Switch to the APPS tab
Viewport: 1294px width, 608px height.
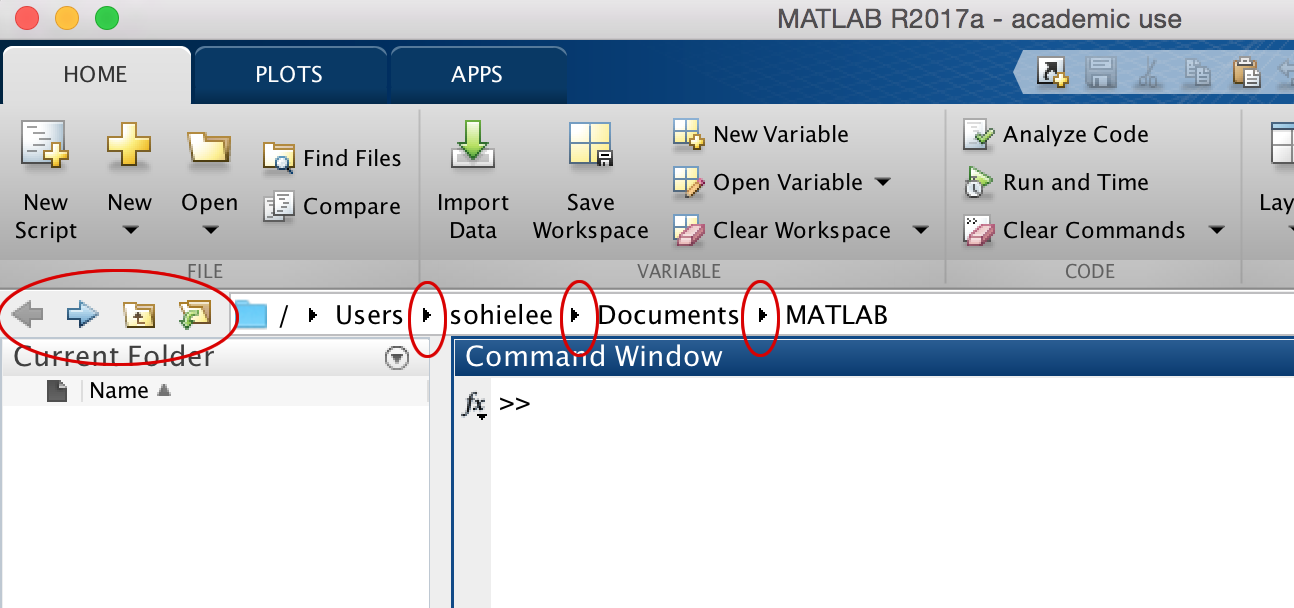click(477, 73)
